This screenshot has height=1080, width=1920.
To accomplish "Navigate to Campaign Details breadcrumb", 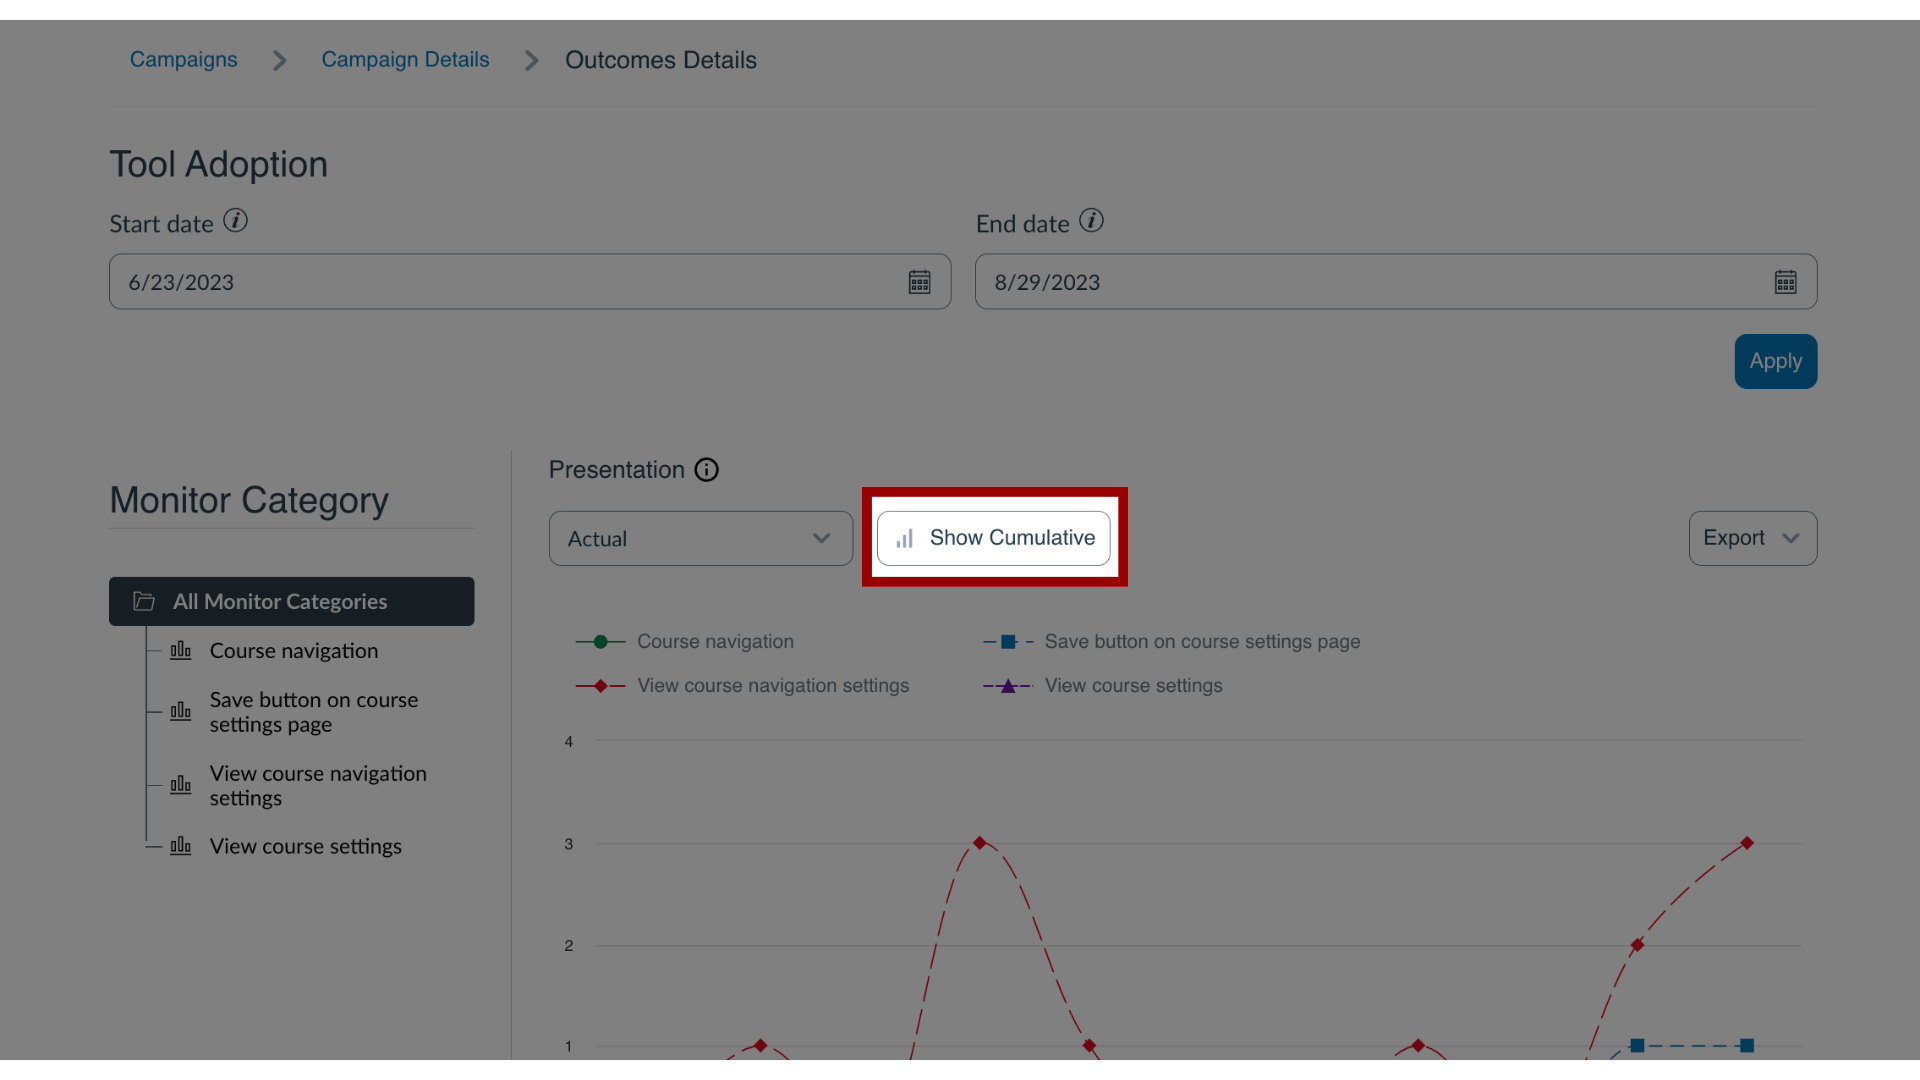I will (405, 59).
